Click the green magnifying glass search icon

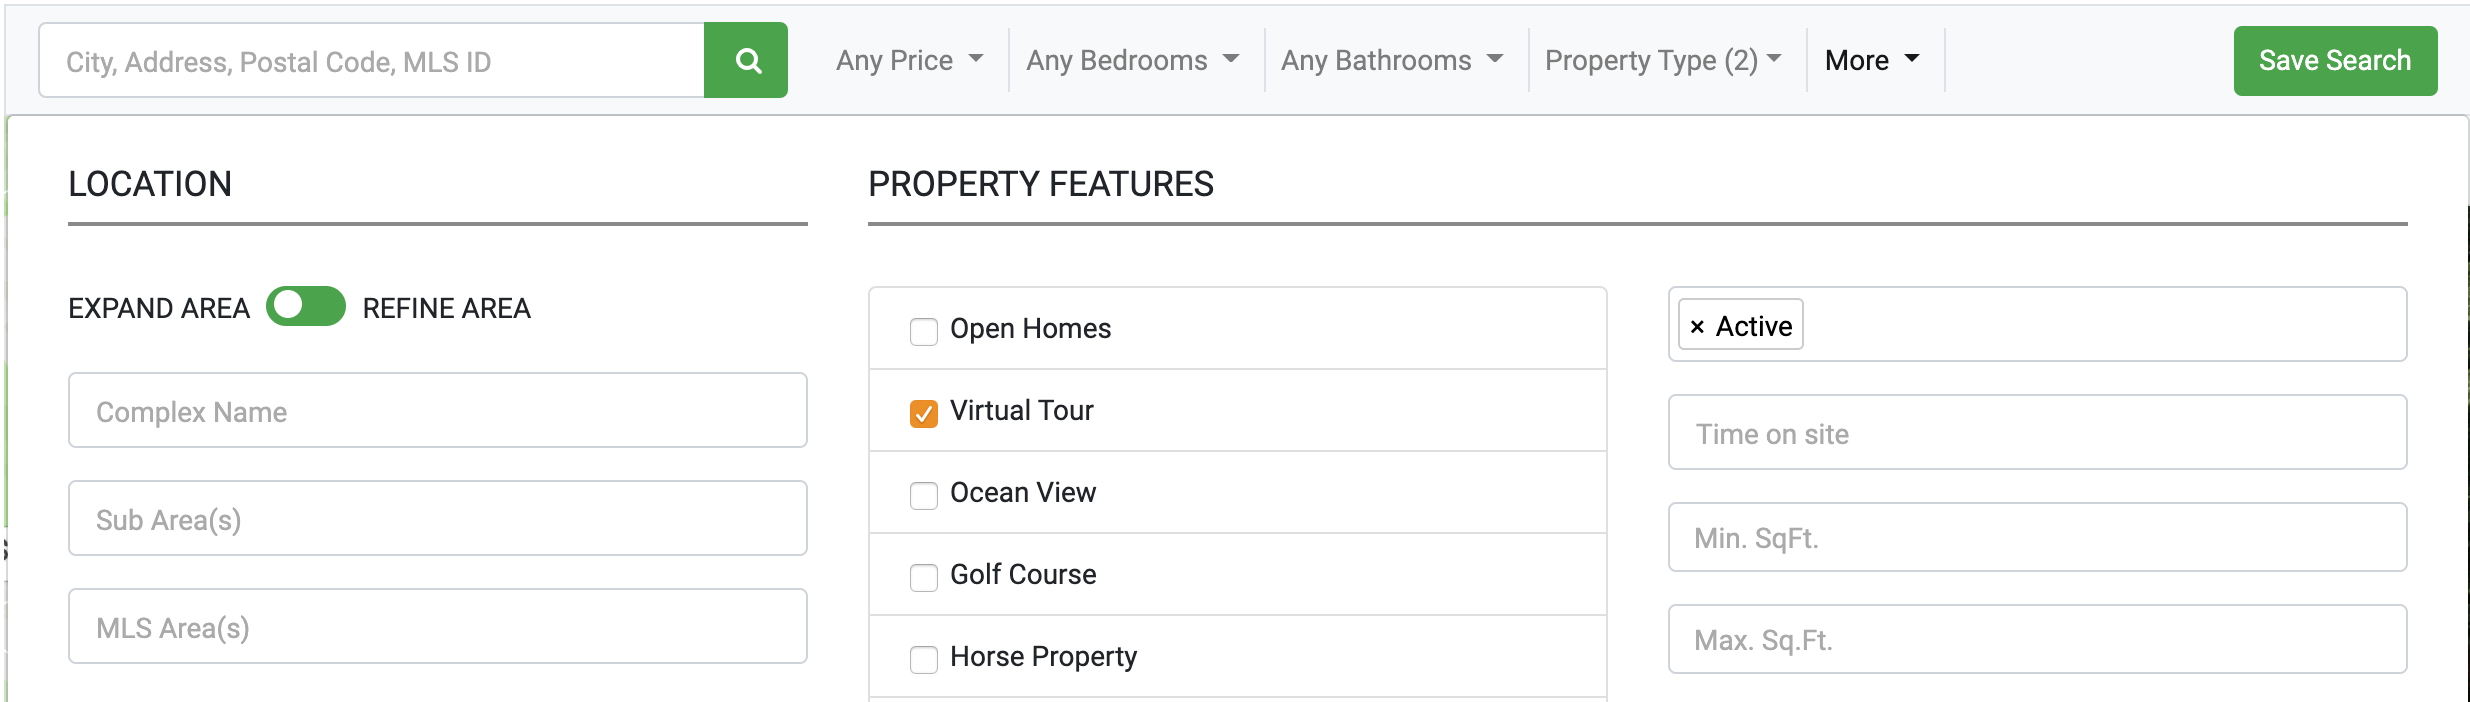746,60
